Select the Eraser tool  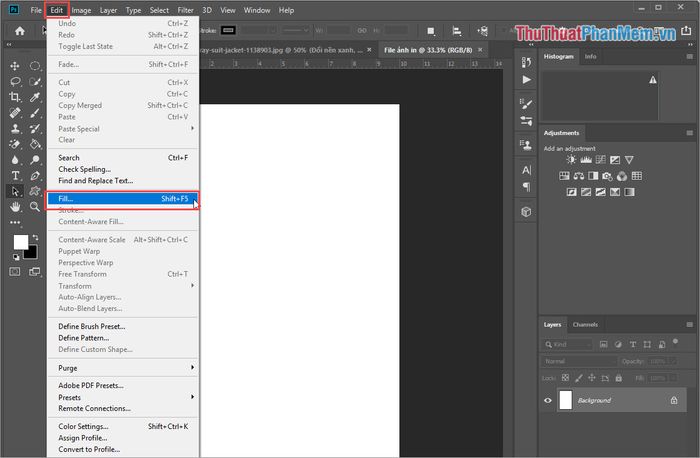(x=15, y=144)
